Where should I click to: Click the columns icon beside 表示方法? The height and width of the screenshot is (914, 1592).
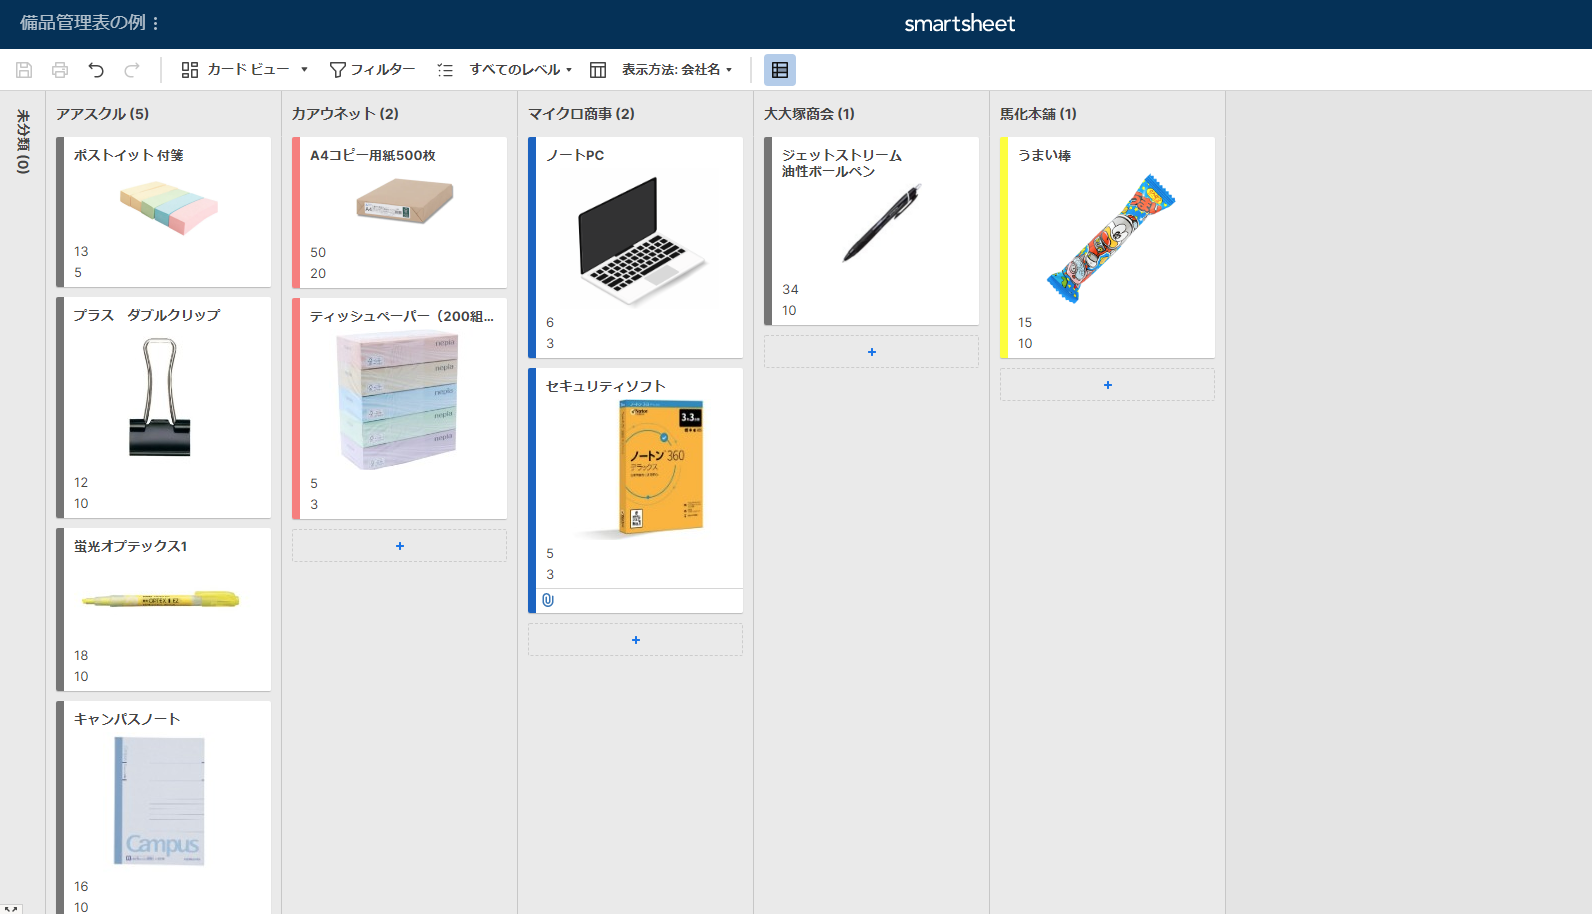point(598,70)
